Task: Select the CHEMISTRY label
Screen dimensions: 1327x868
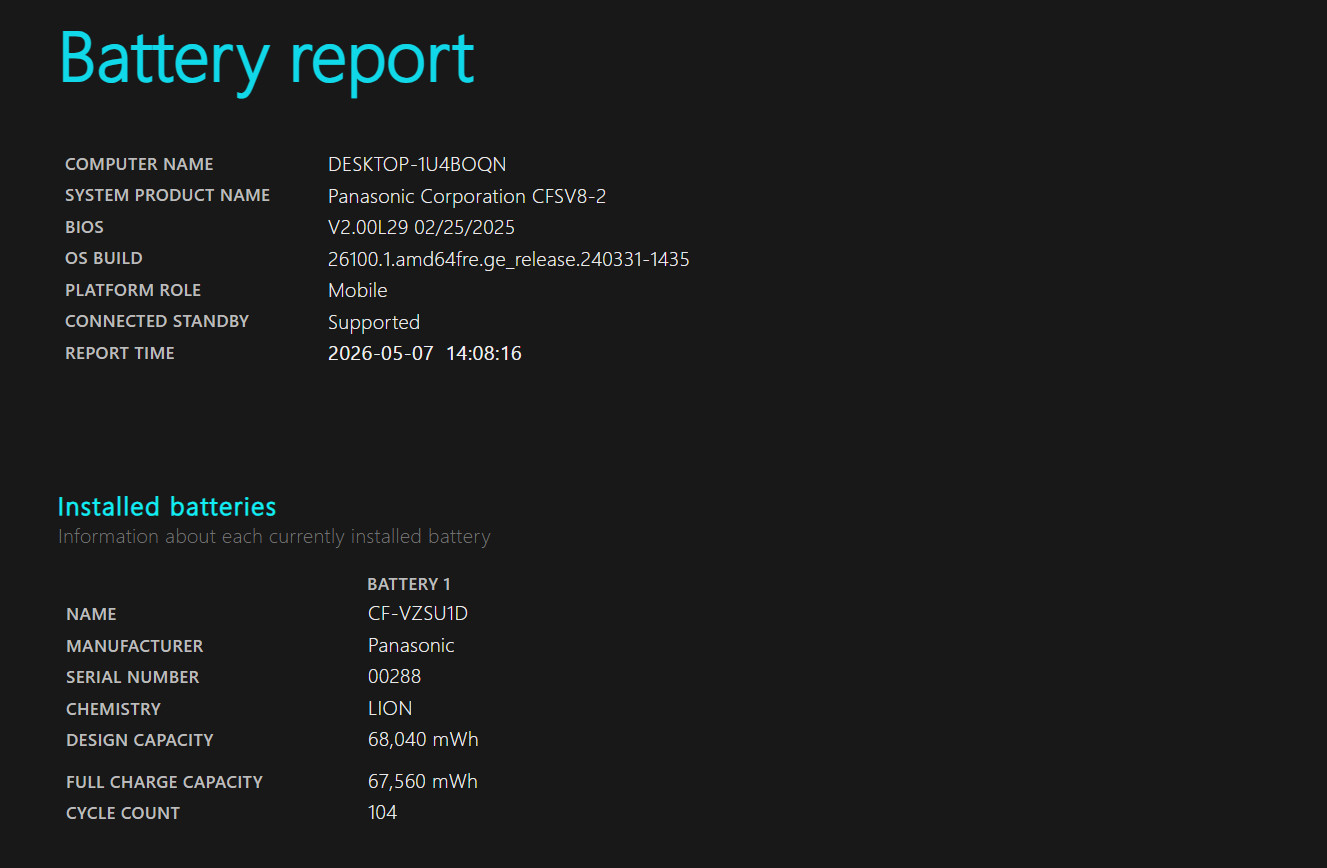Action: 113,709
